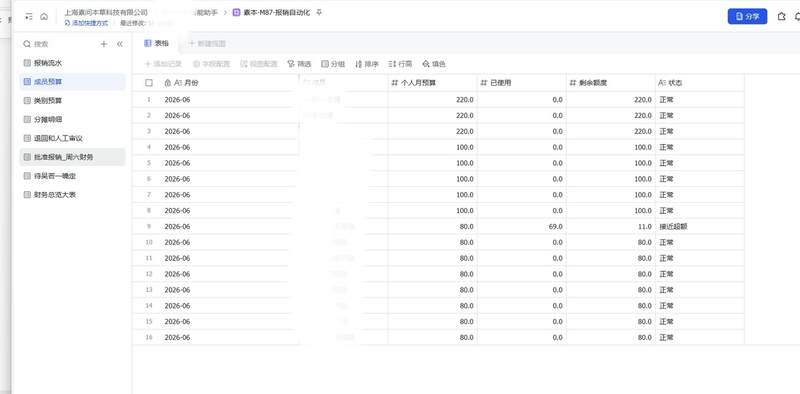Adjust 行高 row height

click(x=401, y=64)
